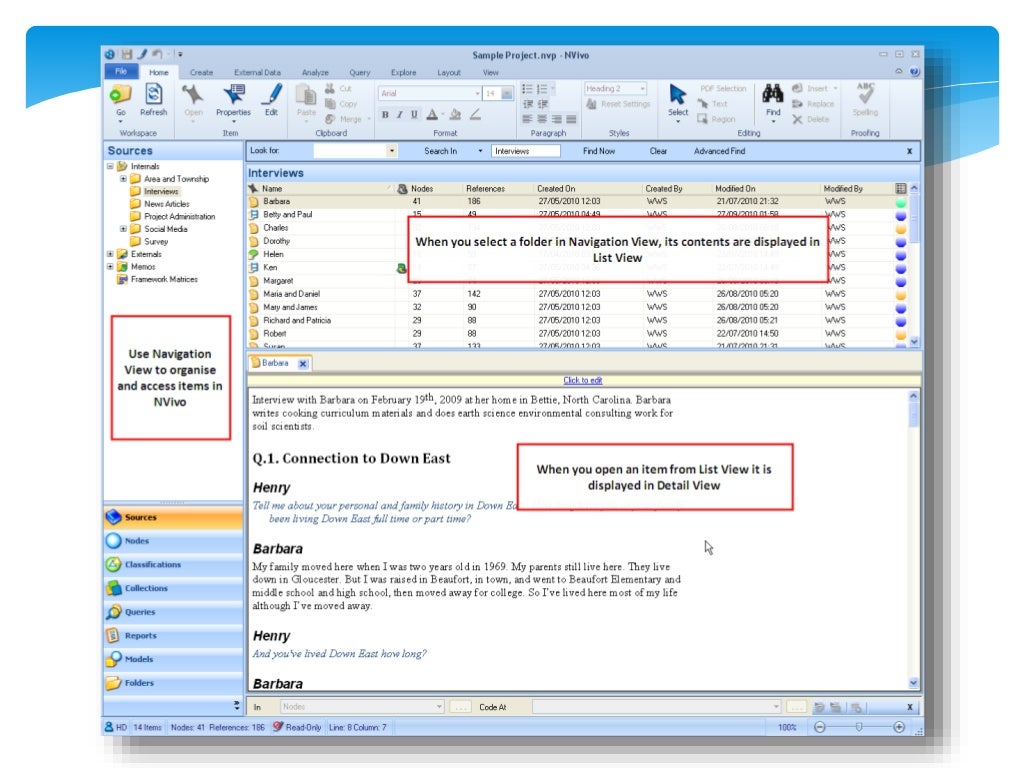Click the Copy icon
This screenshot has width=1024, height=768.
tap(330, 103)
